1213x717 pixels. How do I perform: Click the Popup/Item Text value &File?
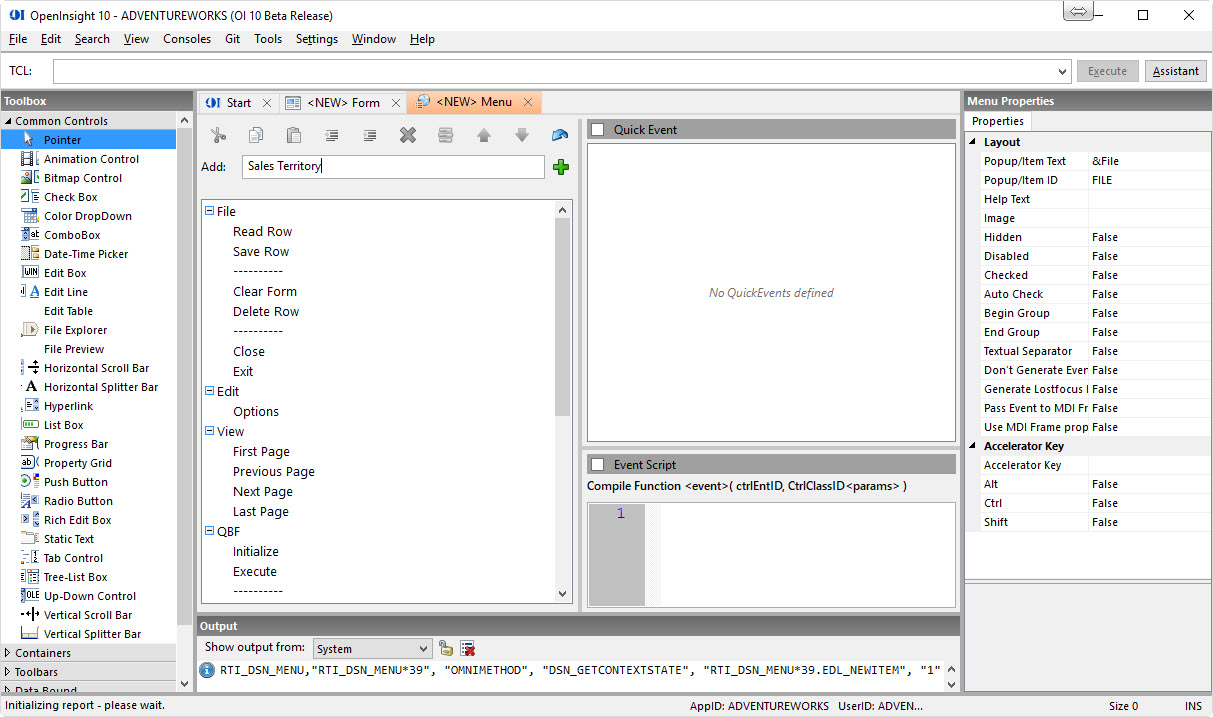coord(1150,161)
